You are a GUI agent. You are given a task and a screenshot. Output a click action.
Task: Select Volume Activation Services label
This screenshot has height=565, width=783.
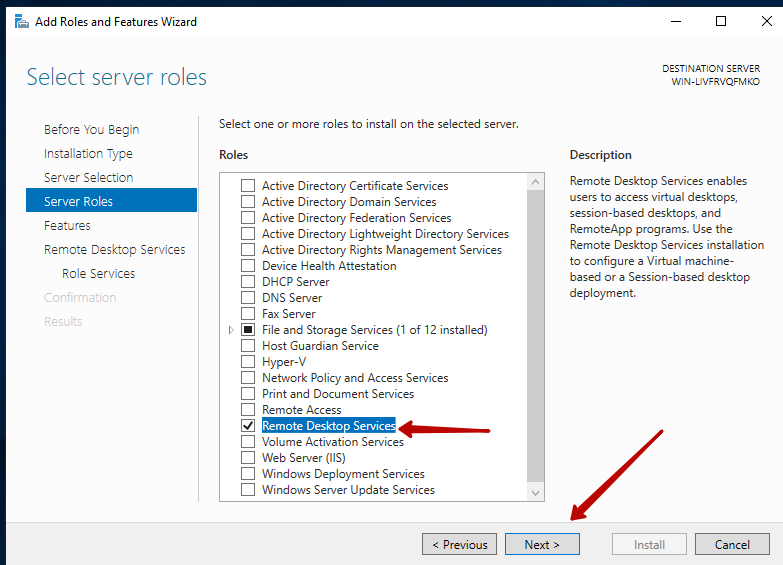[333, 442]
